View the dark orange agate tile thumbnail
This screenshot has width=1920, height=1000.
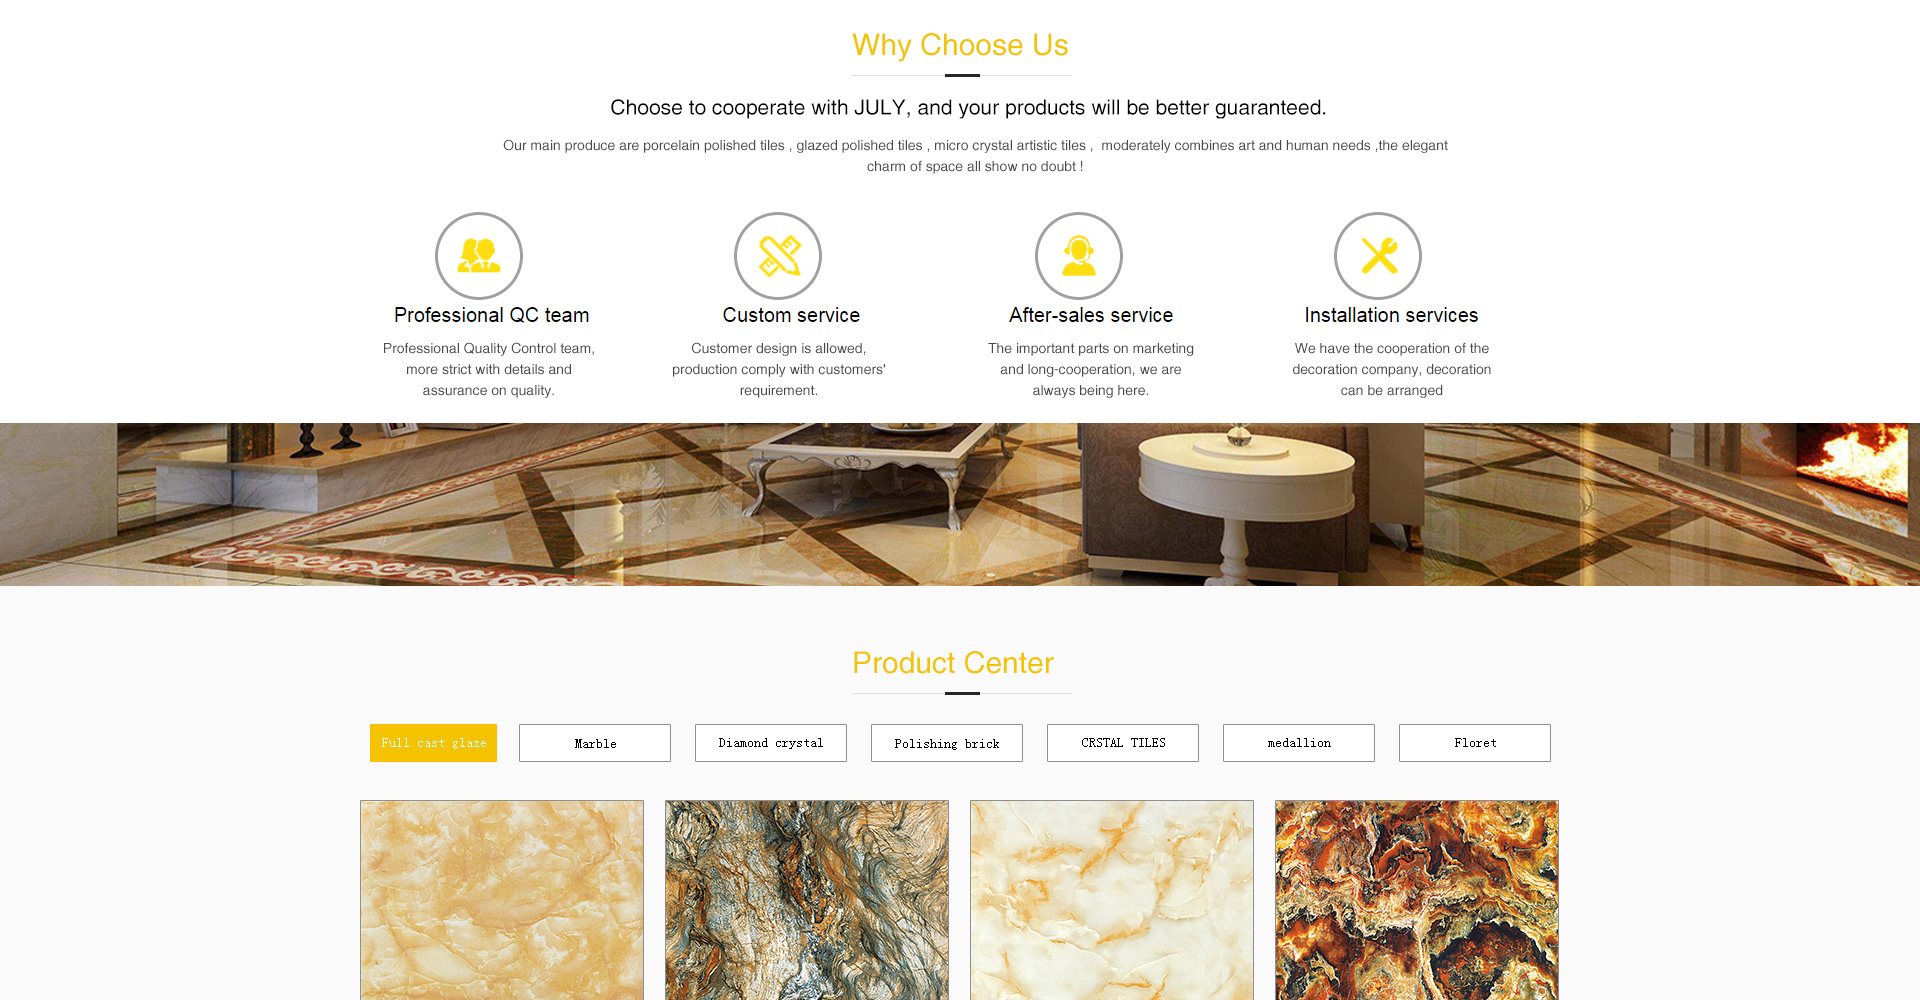pyautogui.click(x=1417, y=900)
